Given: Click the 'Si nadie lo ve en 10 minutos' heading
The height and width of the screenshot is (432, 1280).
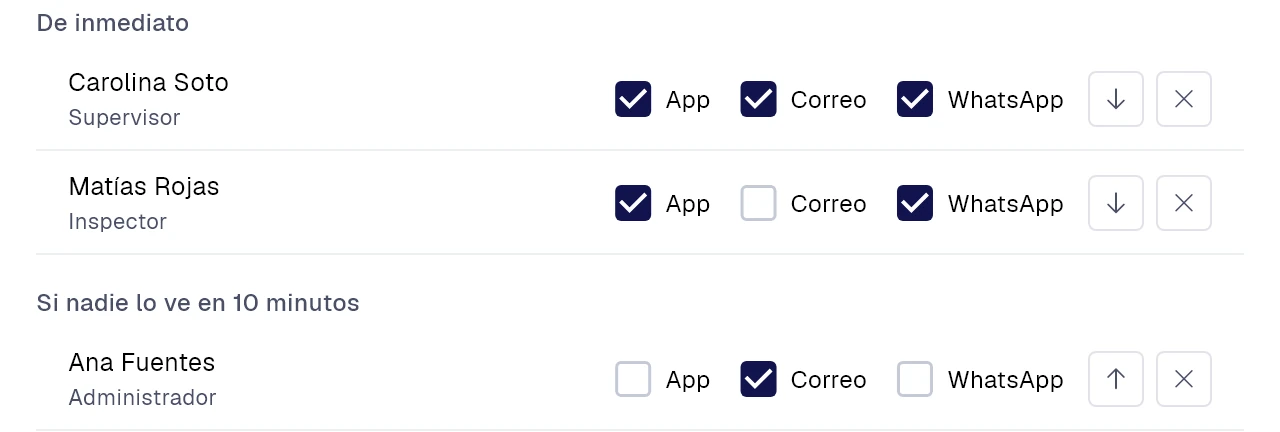Looking at the screenshot, I should tap(198, 302).
